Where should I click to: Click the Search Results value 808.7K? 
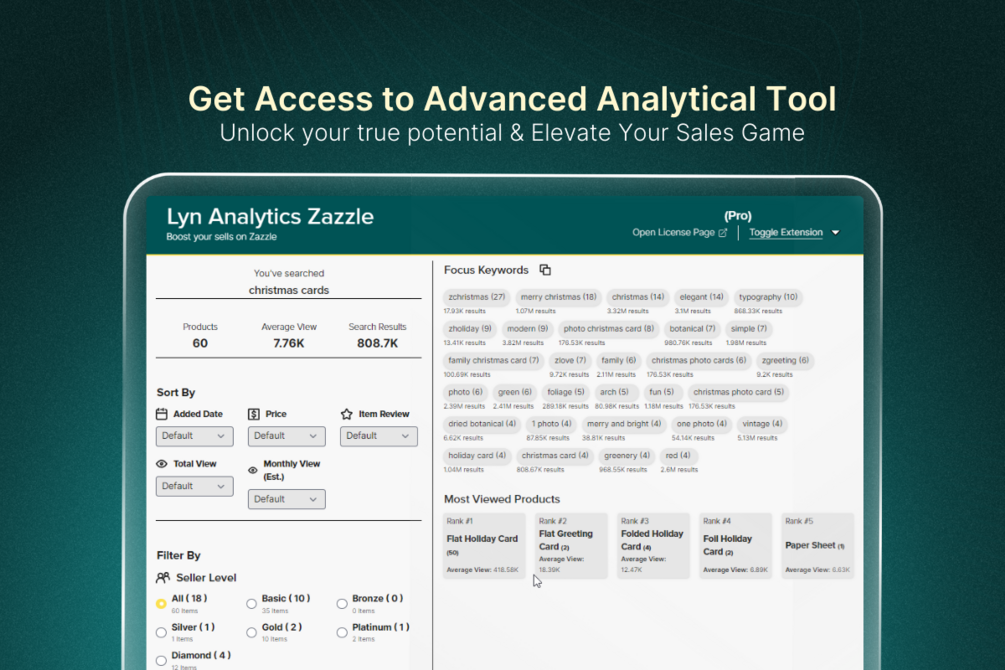click(378, 344)
